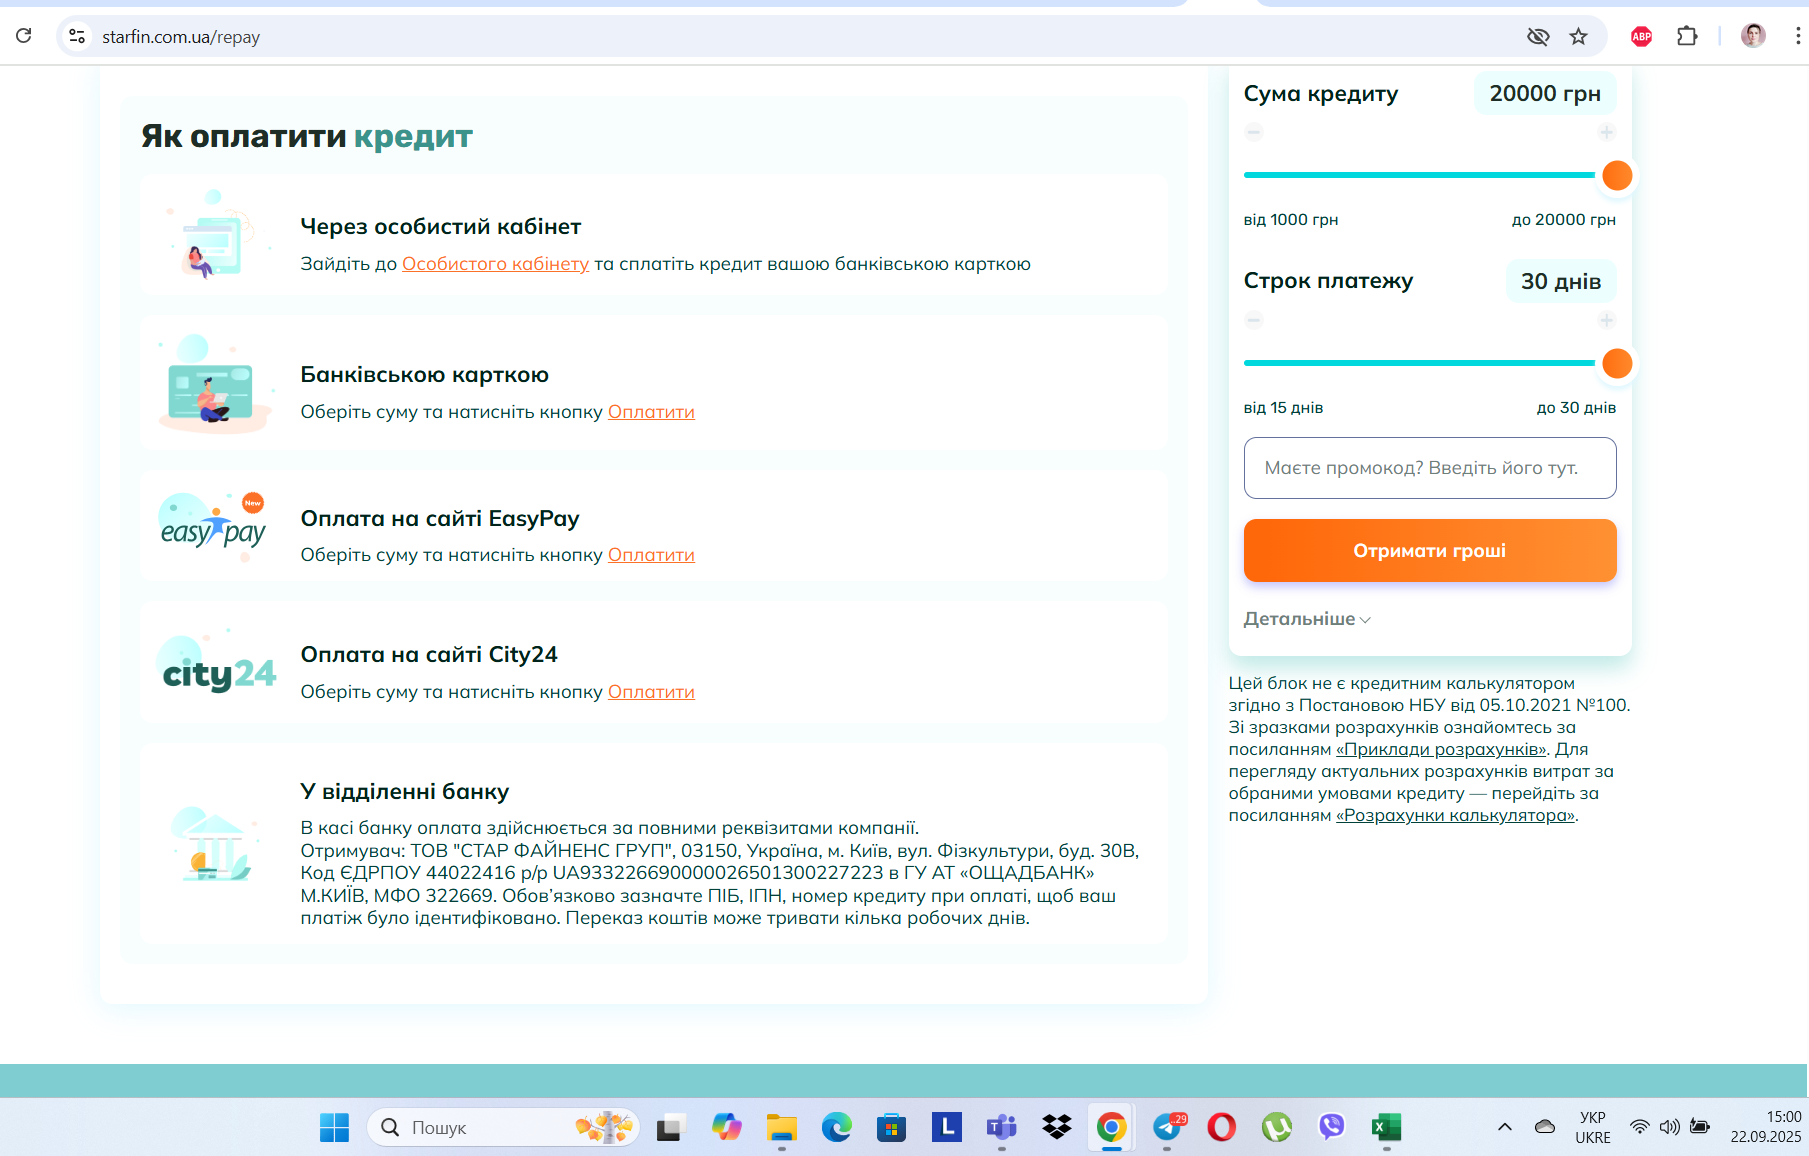Screen dimensions: 1809x1156
Task: Open Opera browser from the taskbar
Action: pos(1222,1128)
